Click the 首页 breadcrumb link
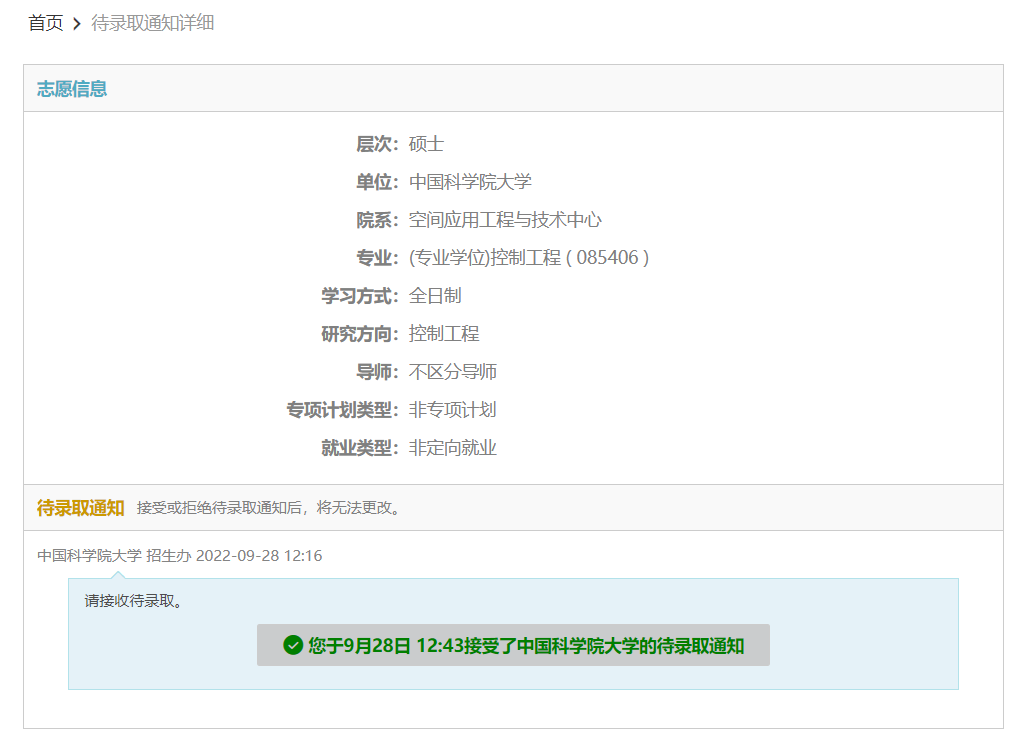The image size is (1023, 743). point(45,23)
